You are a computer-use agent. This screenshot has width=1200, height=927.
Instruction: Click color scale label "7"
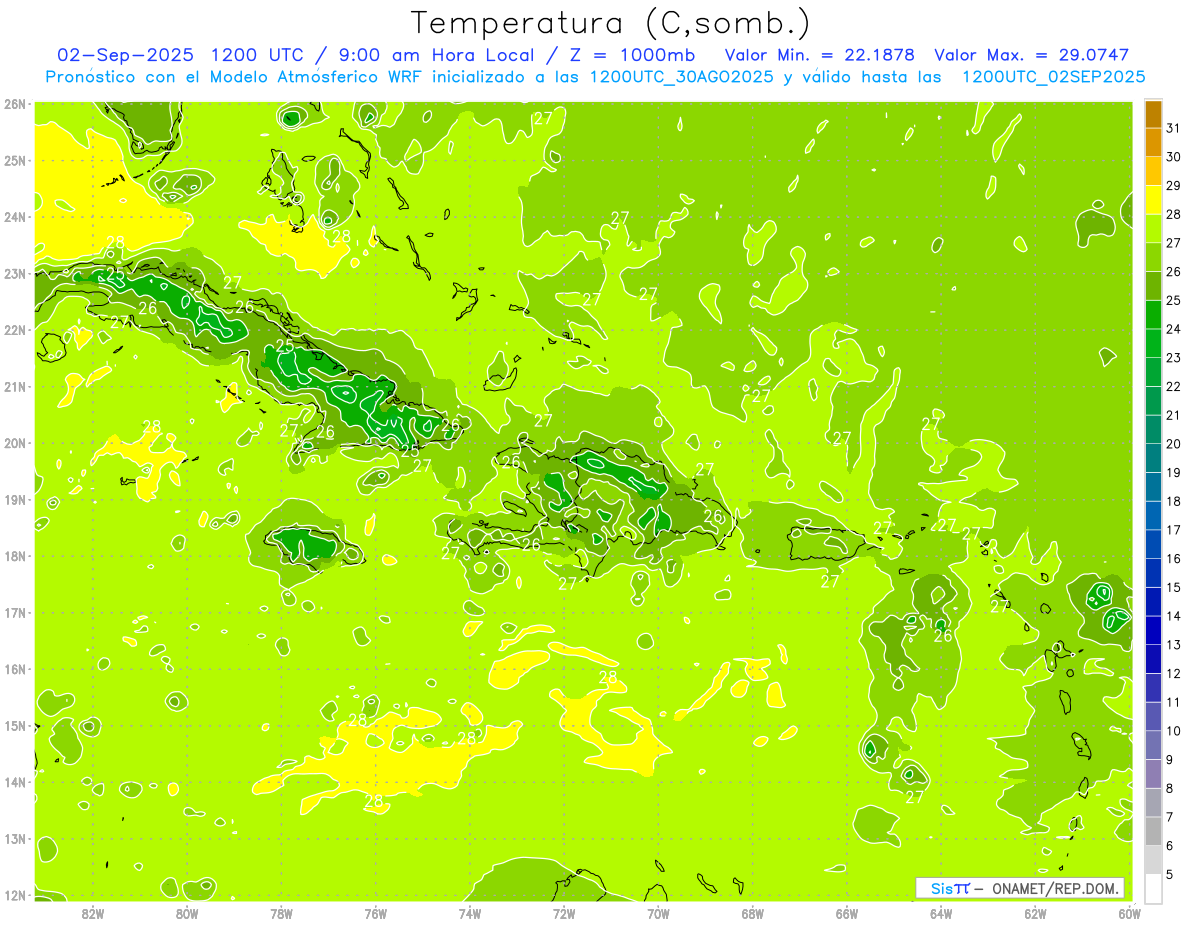pos(1170,817)
